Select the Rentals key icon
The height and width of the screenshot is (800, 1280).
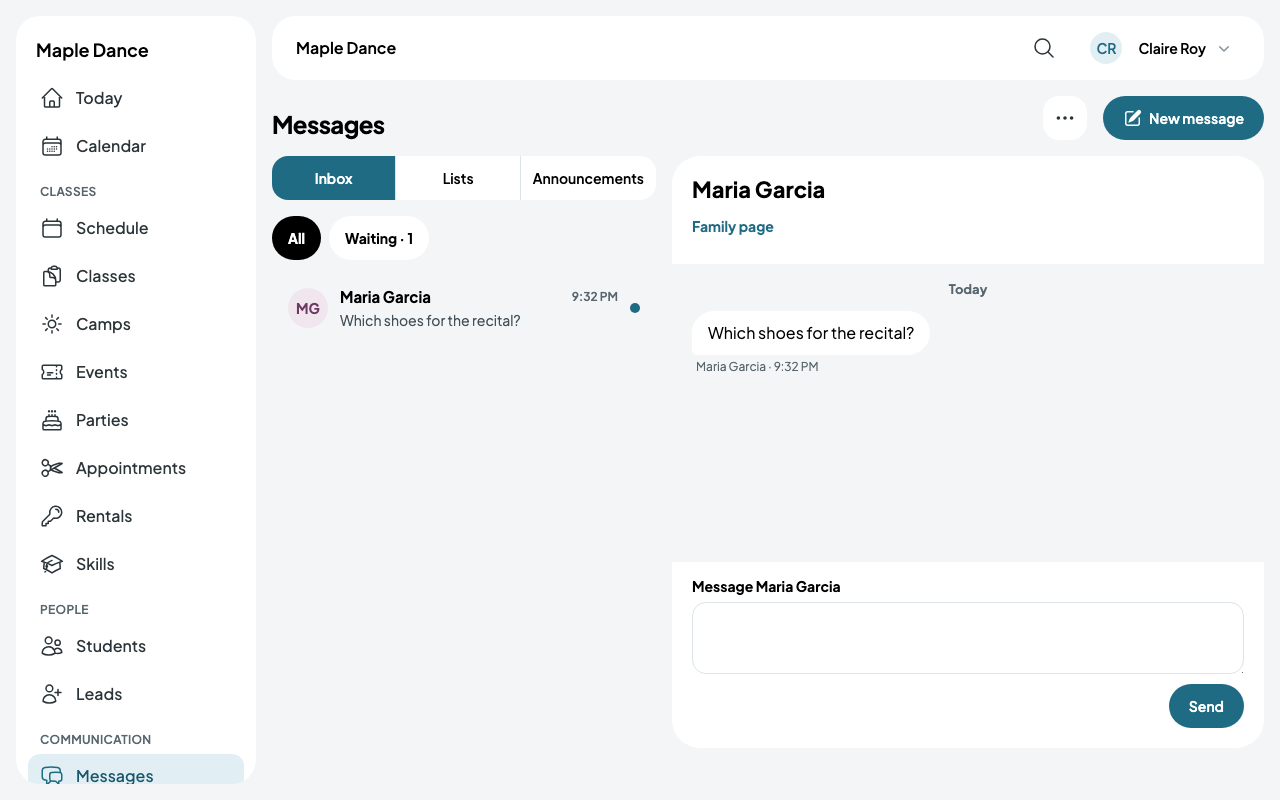(x=52, y=516)
